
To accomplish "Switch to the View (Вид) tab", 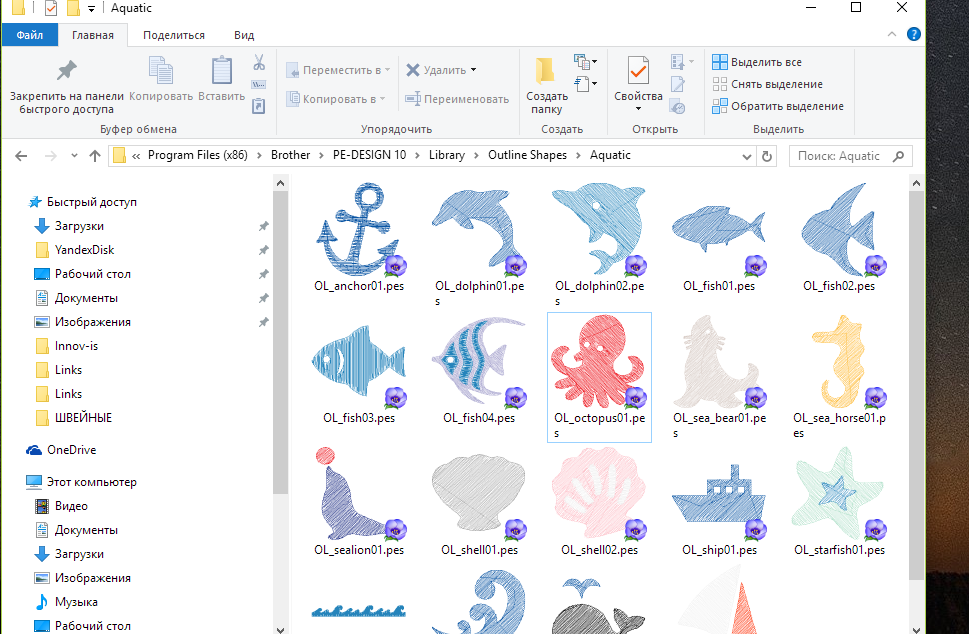I will [x=244, y=35].
